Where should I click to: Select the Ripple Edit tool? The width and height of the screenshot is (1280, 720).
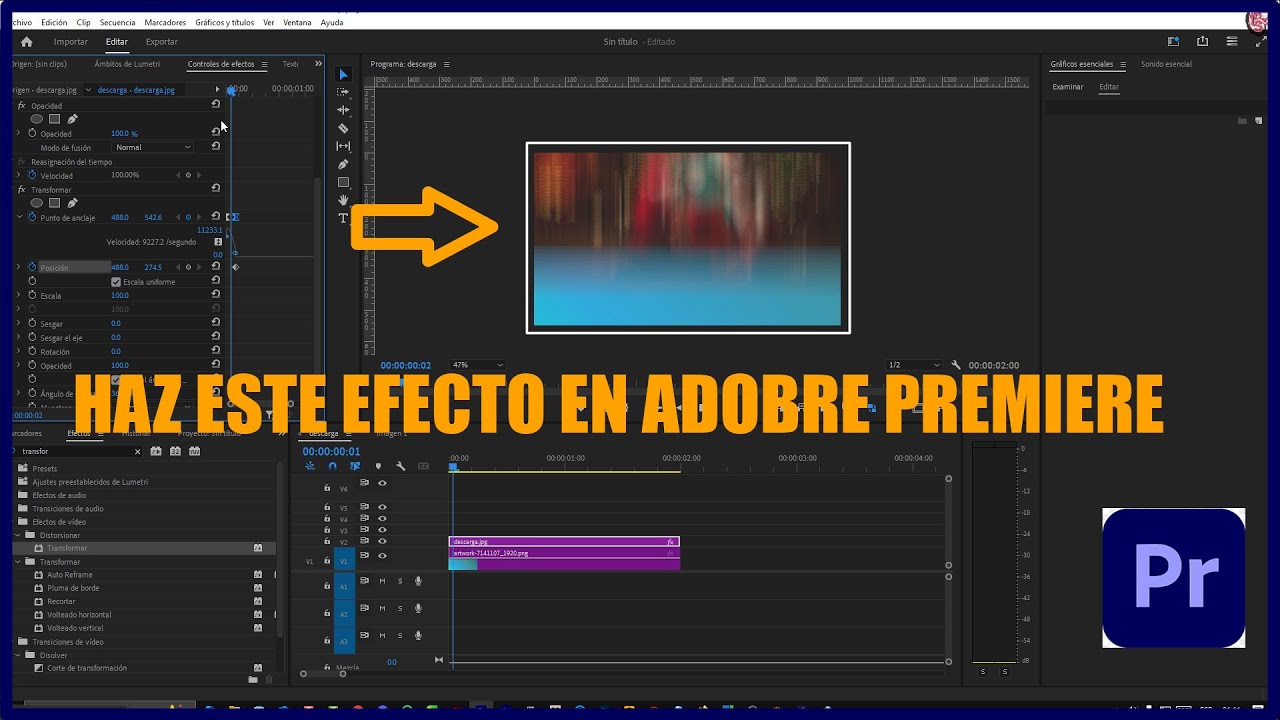point(344,110)
